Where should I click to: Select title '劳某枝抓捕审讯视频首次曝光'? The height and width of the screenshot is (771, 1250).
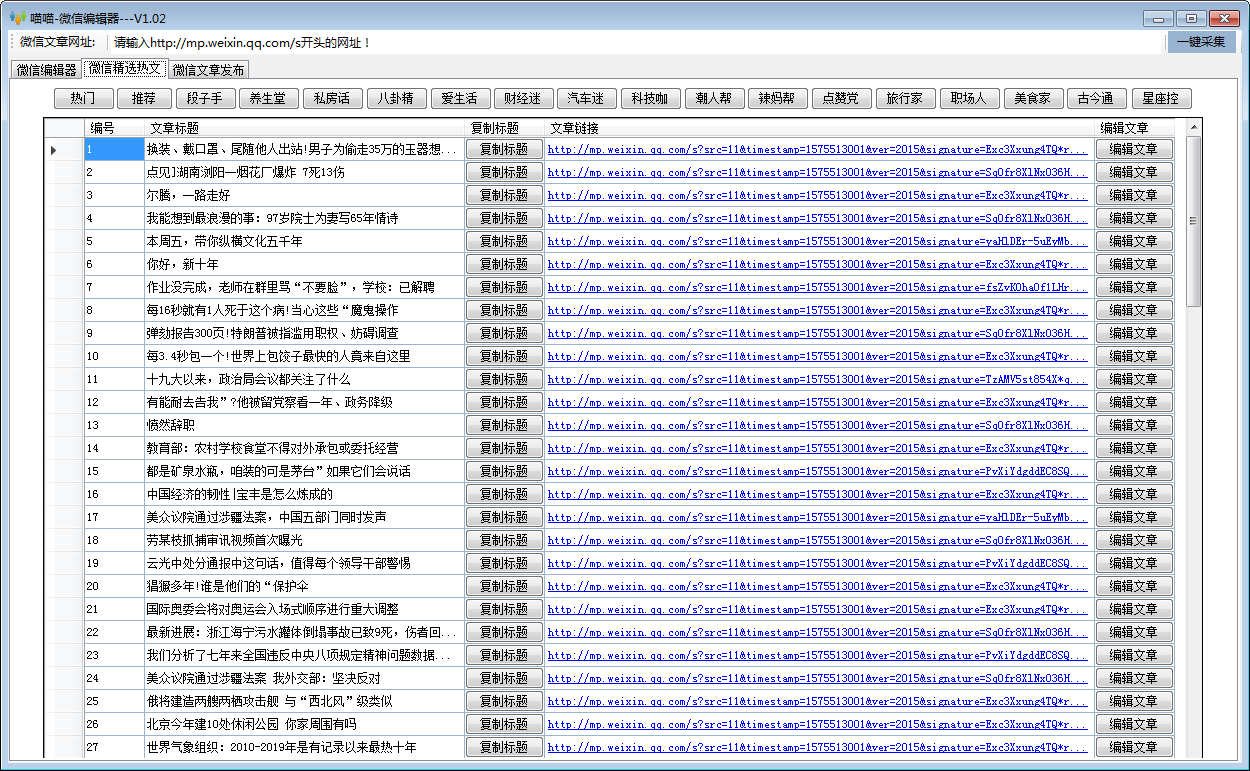(x=224, y=540)
